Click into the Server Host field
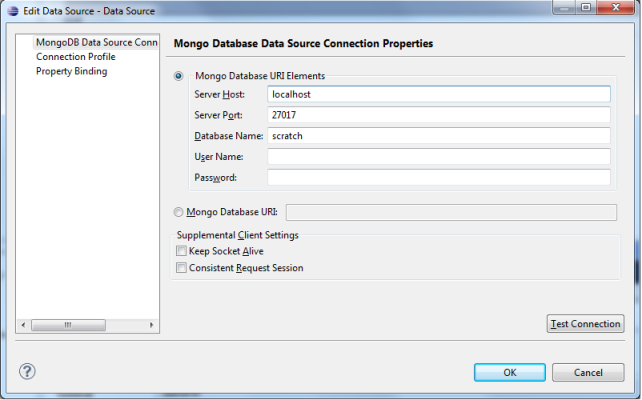The image size is (642, 400). tap(438, 94)
